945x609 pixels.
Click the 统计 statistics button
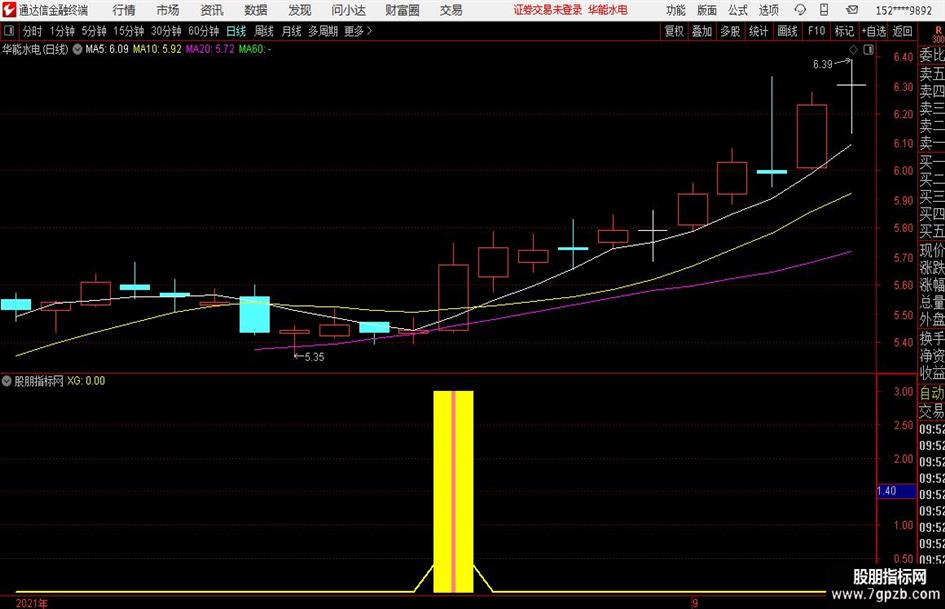tap(758, 31)
